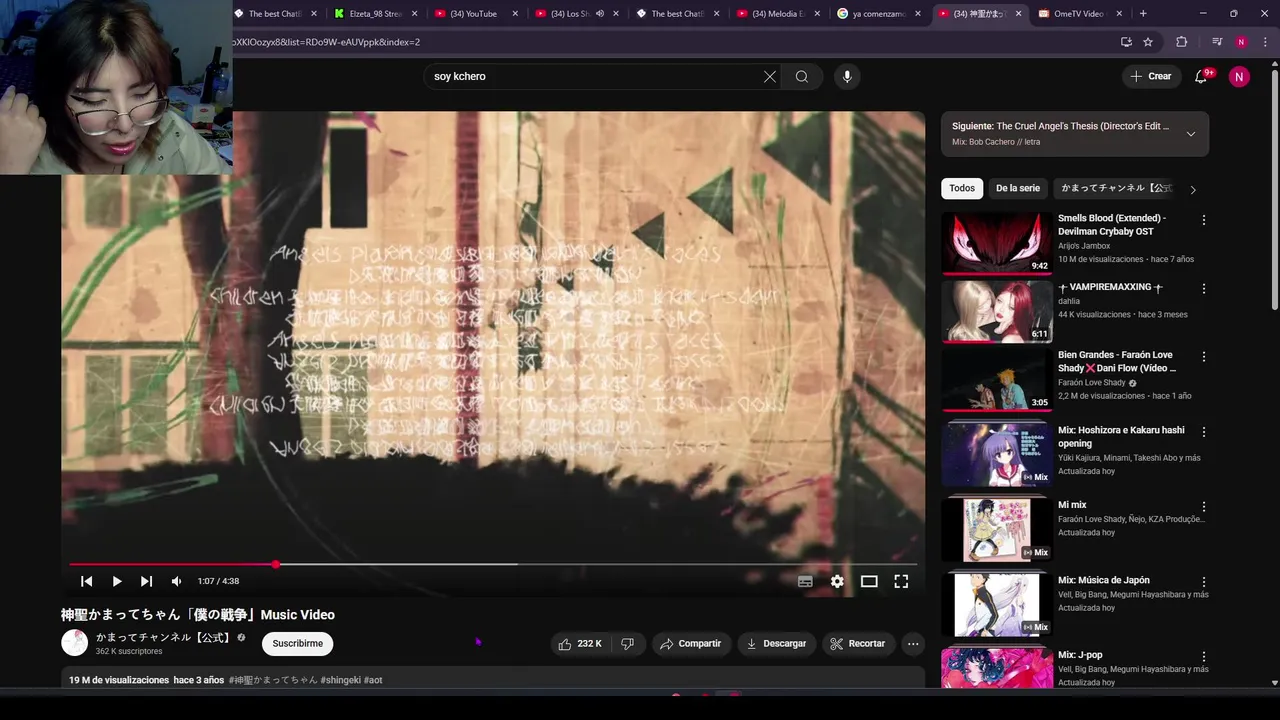1280x720 pixels.
Task: Play the paused video
Action: (116, 581)
